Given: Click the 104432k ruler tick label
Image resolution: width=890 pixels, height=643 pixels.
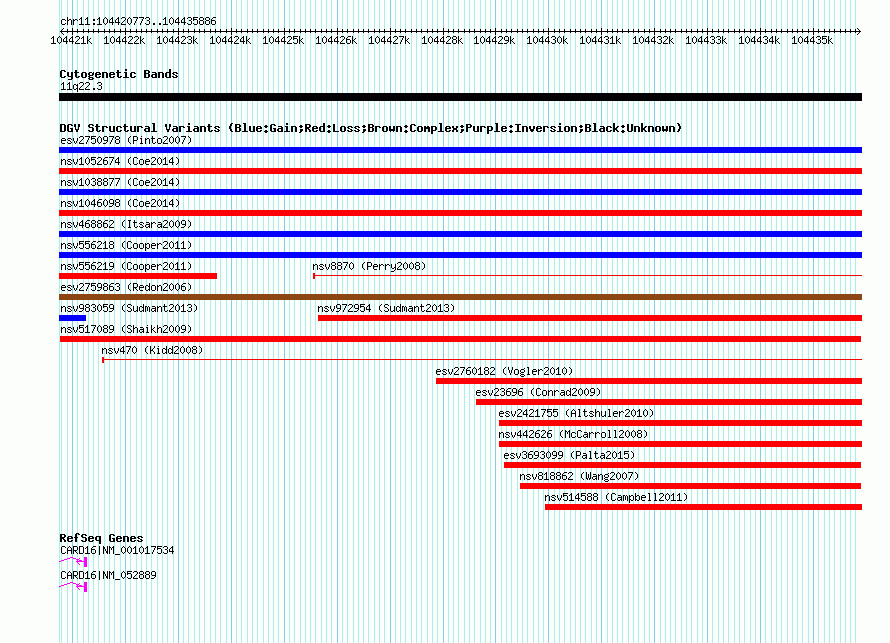Looking at the screenshot, I should (653, 40).
